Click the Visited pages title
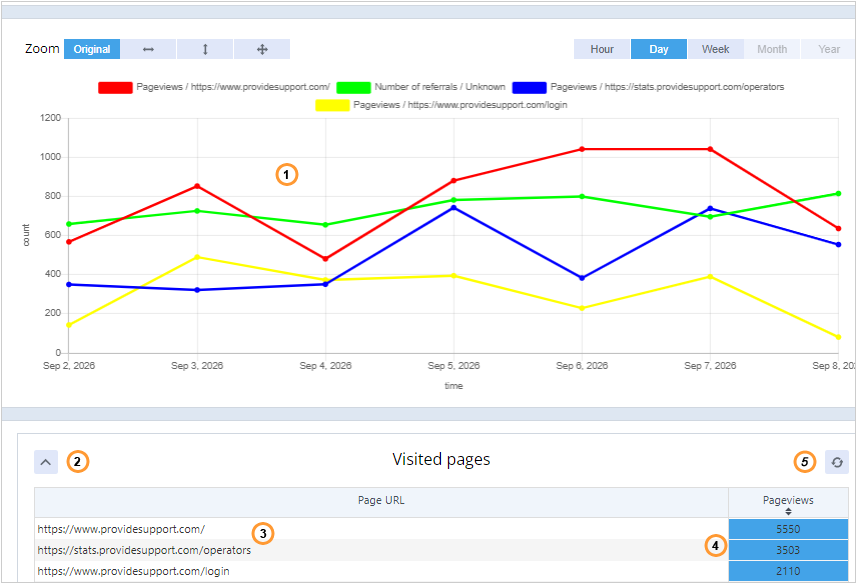Viewport: 857px width, 584px height. pyautogui.click(x=441, y=460)
